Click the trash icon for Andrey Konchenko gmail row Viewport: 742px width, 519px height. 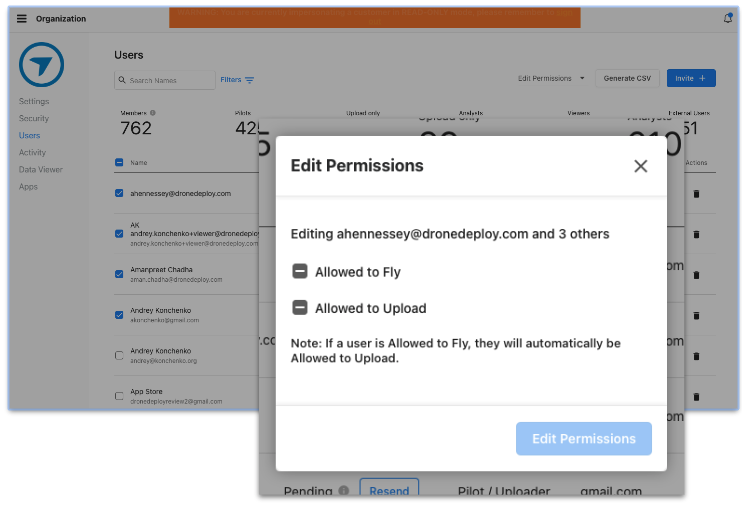pyautogui.click(x=696, y=316)
